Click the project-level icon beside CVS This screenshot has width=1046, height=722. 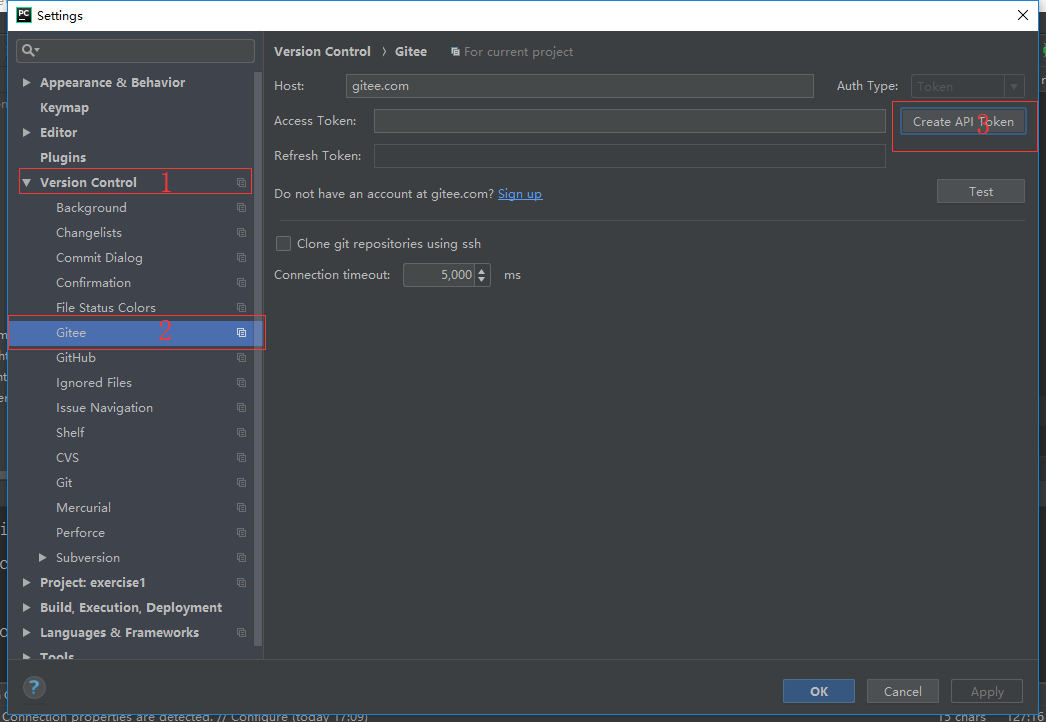click(x=241, y=458)
